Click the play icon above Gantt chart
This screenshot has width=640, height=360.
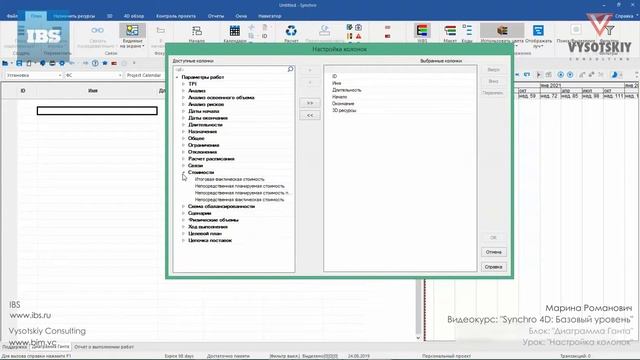pyautogui.click(x=539, y=75)
